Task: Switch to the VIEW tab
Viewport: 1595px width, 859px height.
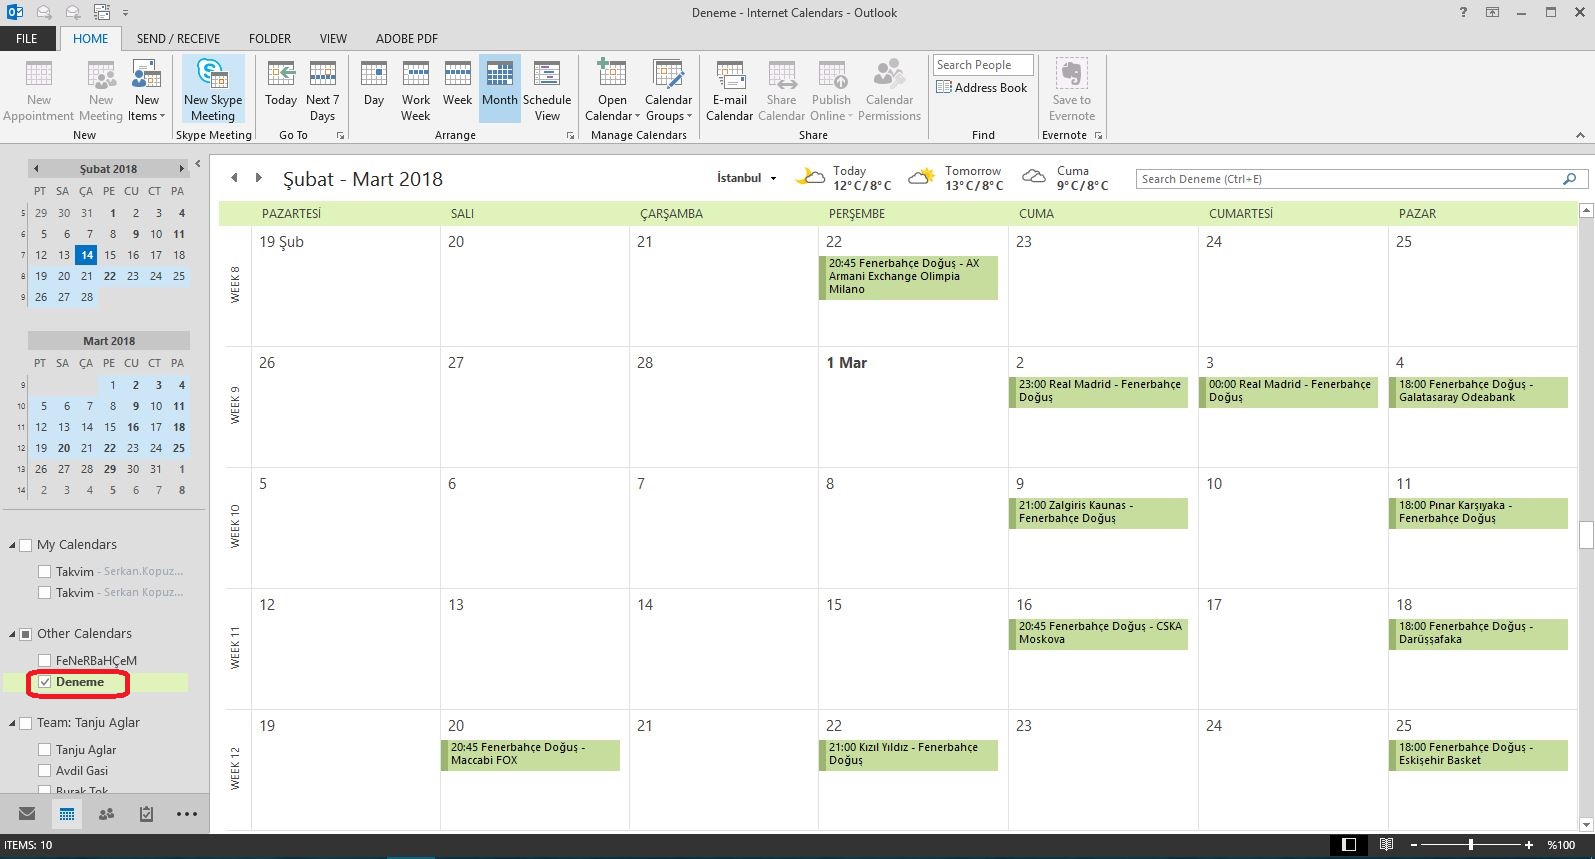Action: point(333,39)
